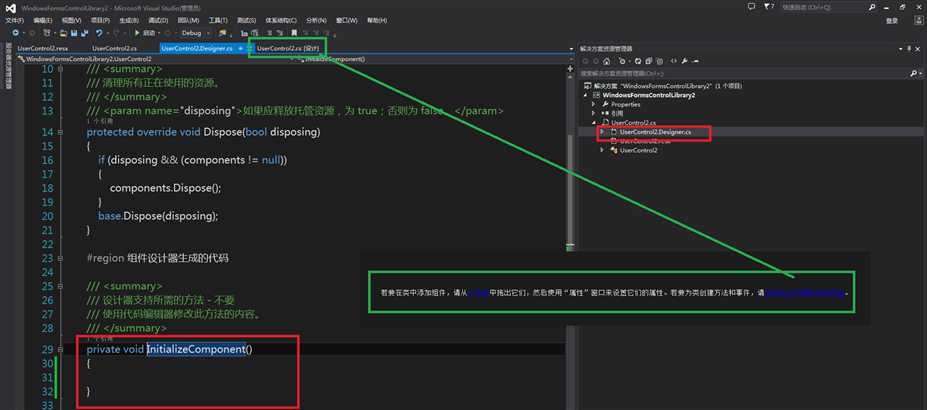Open the 生成(B) menu

point(128,20)
